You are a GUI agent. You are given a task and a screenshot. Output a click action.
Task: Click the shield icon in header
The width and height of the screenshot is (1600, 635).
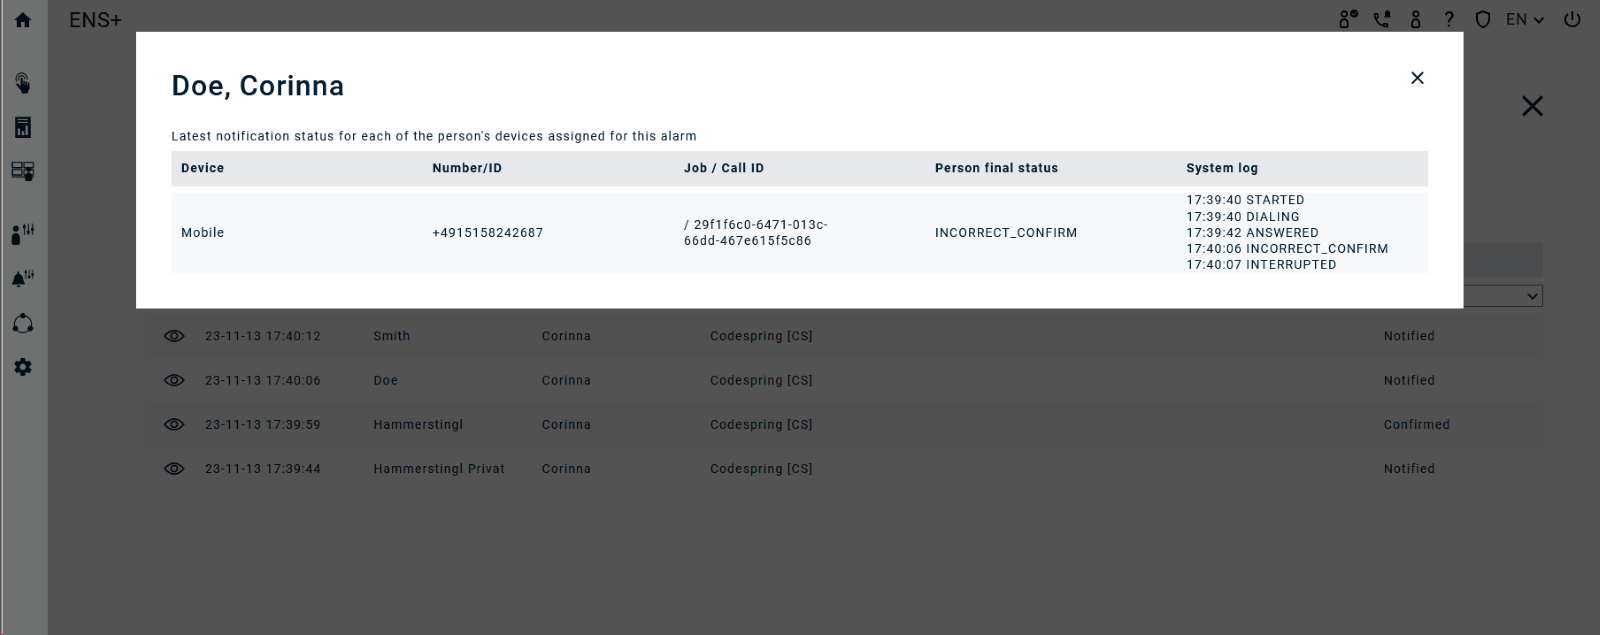(x=1483, y=19)
